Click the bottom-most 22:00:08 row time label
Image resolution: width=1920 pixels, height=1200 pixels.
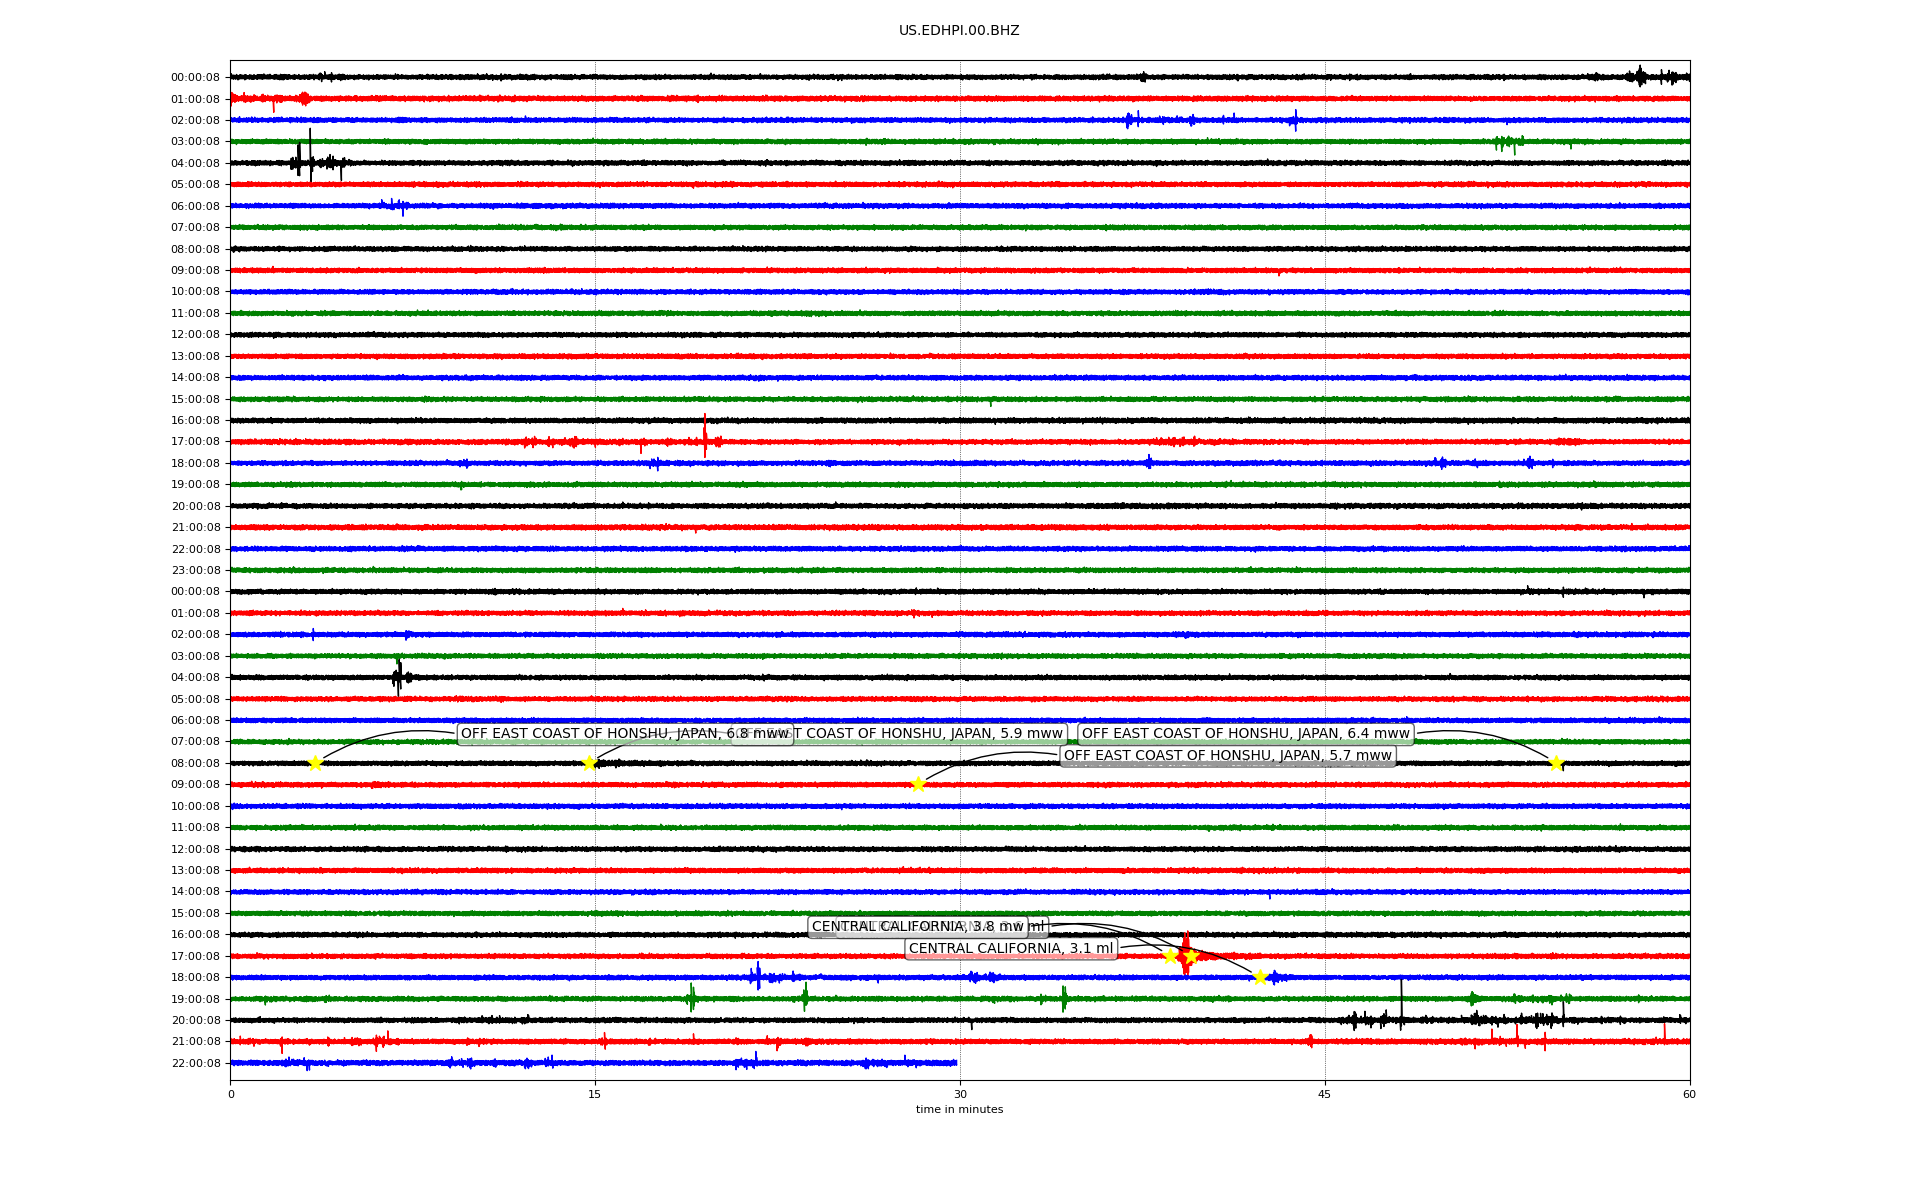point(195,1063)
